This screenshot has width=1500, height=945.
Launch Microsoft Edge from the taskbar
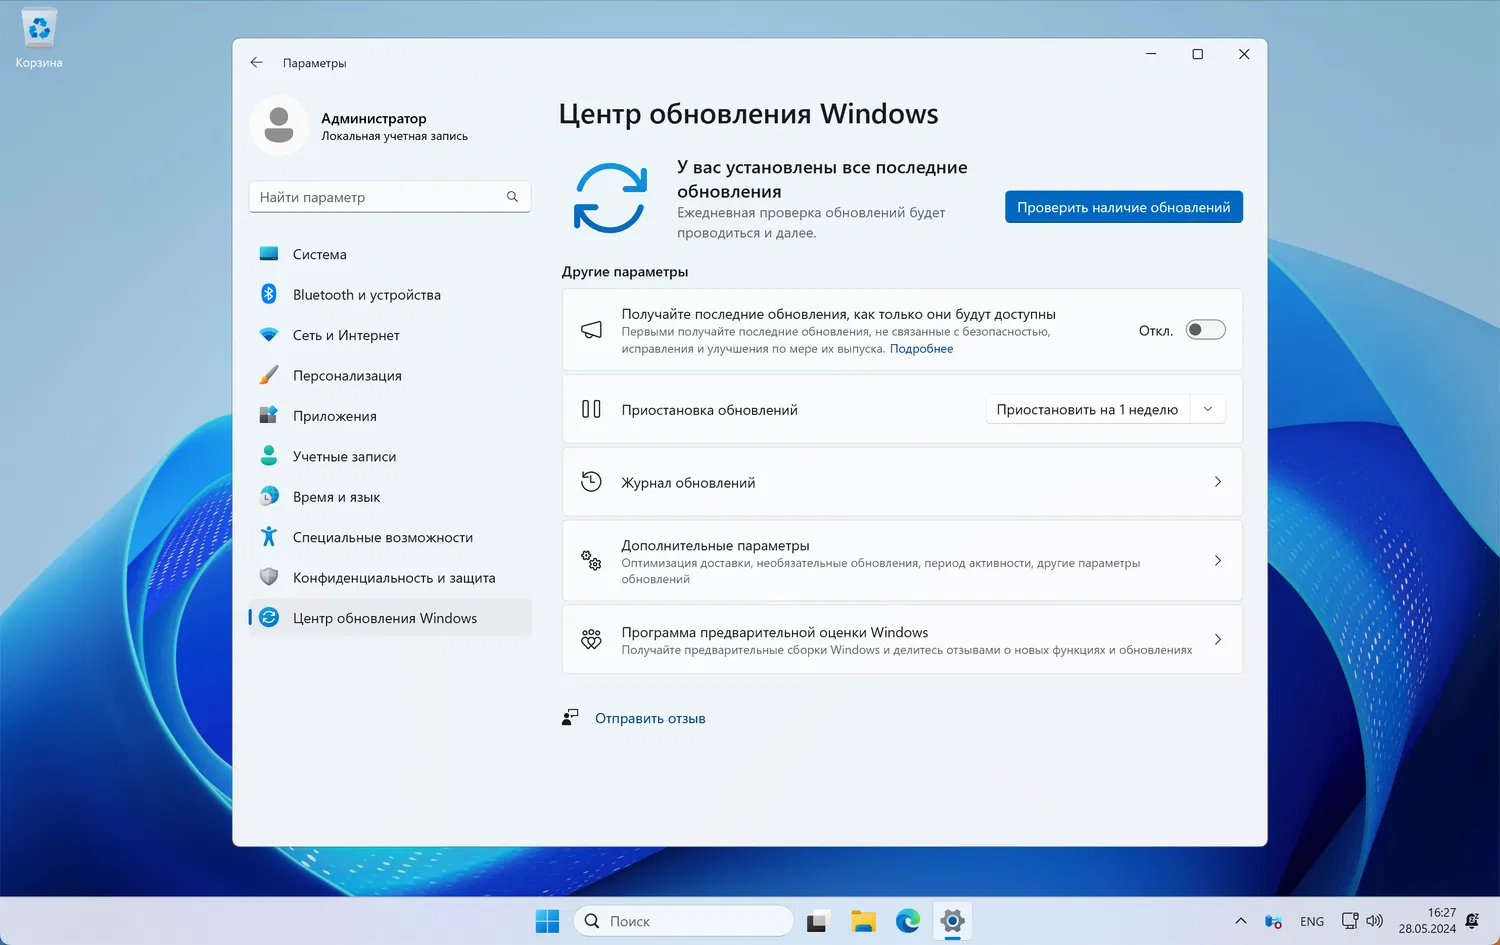coord(908,921)
